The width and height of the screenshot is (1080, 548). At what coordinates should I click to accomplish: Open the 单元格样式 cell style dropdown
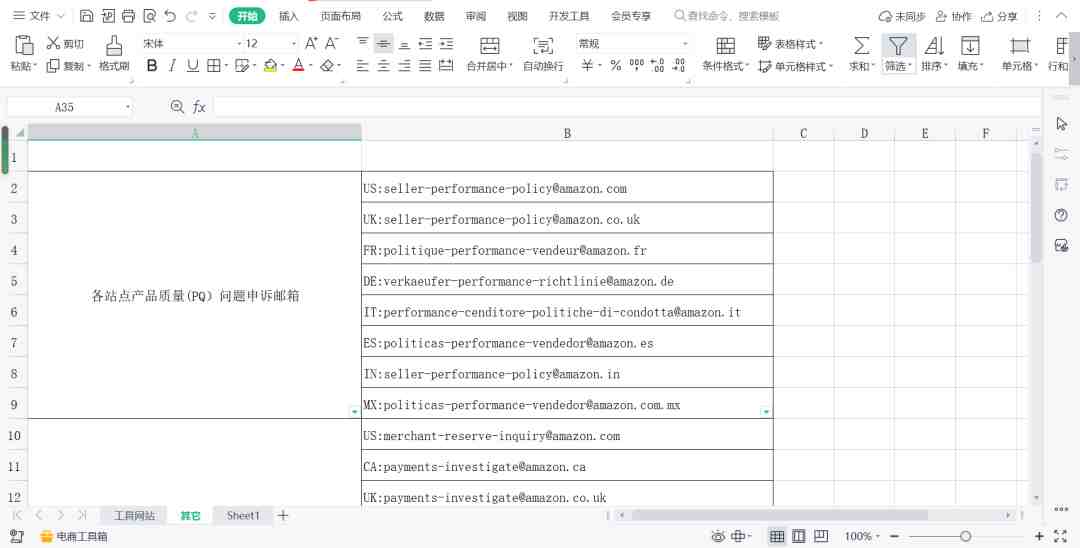(796, 66)
